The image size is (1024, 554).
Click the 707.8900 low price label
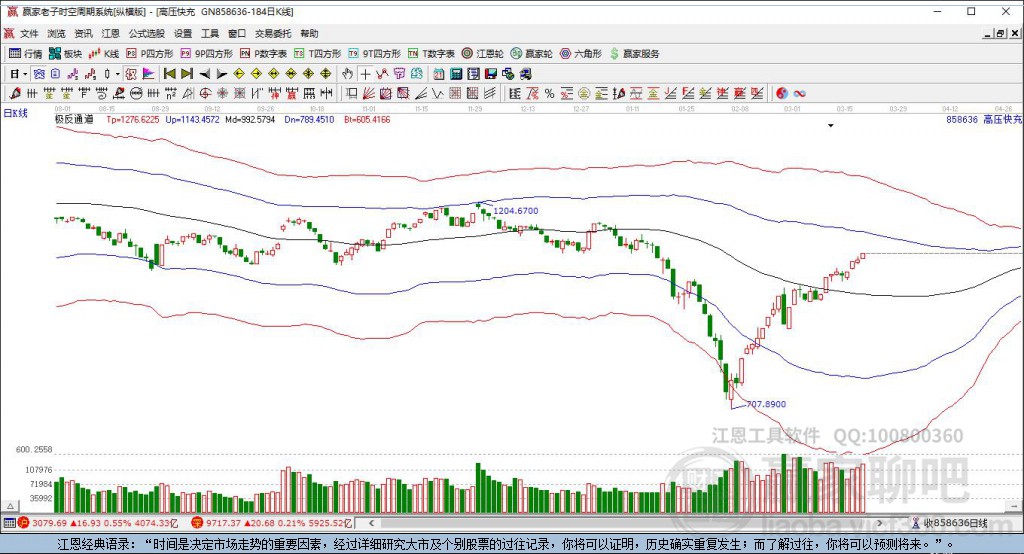[x=766, y=404]
